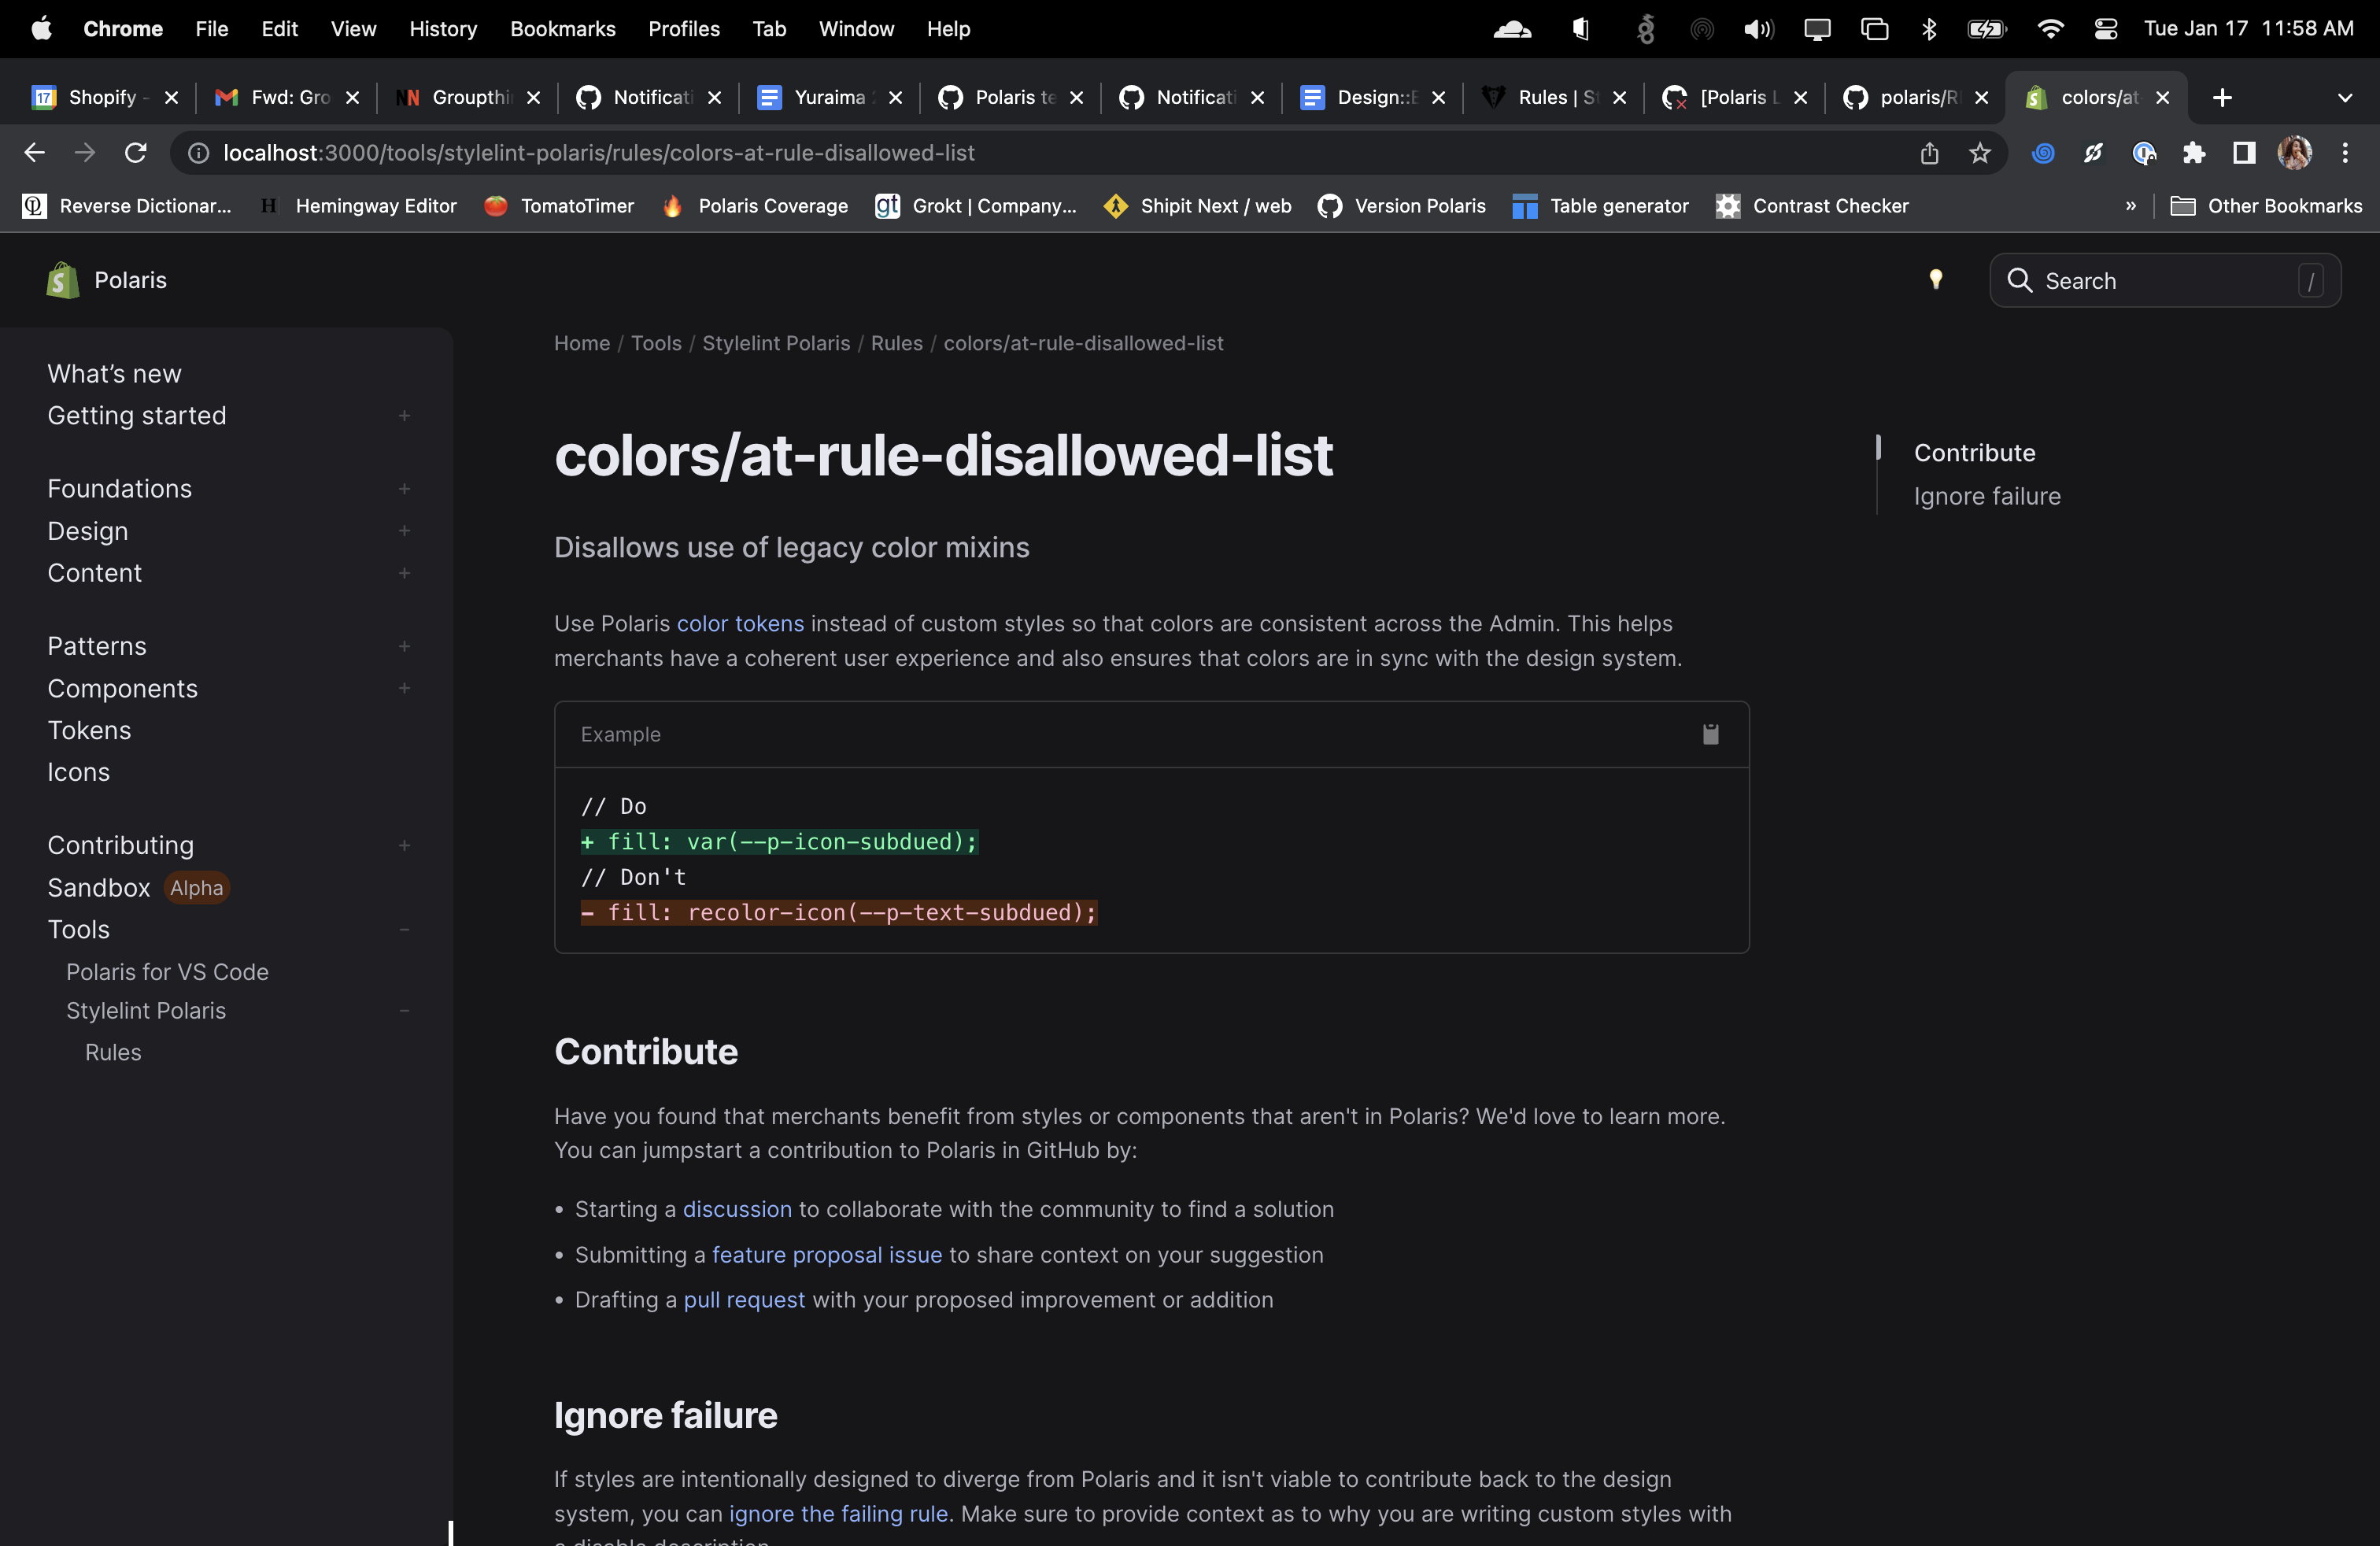Viewport: 2380px width, 1546px height.
Task: Expand the Getting started section
Action: coord(404,416)
